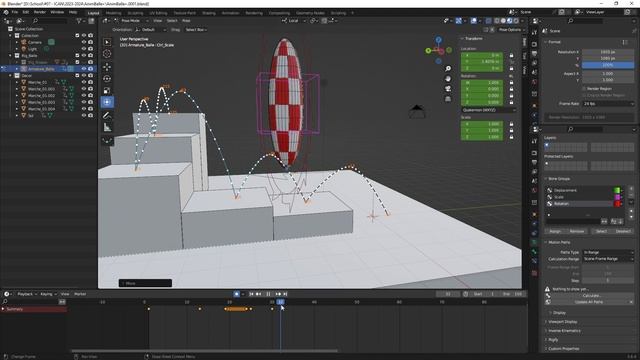Hide the Camera object with its eye icon
The width and height of the screenshot is (640, 360).
[84, 42]
